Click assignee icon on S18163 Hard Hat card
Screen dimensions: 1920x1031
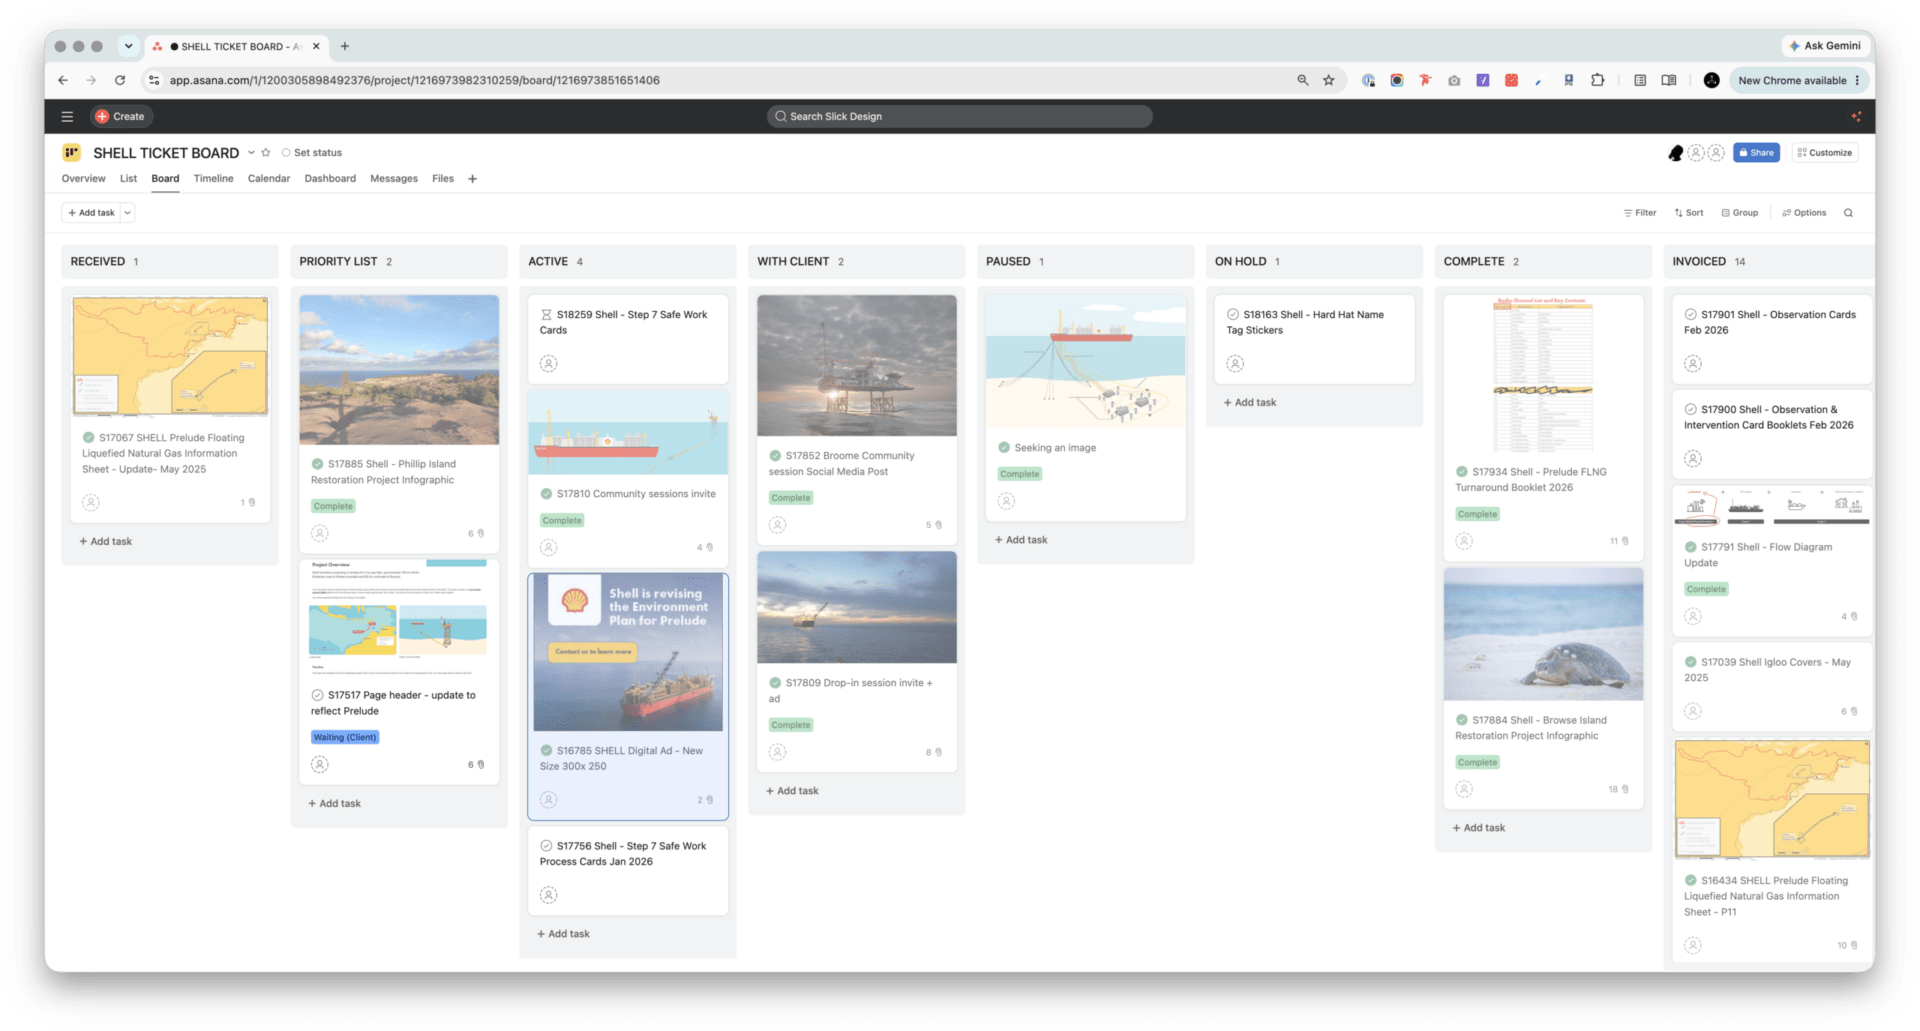point(1236,364)
